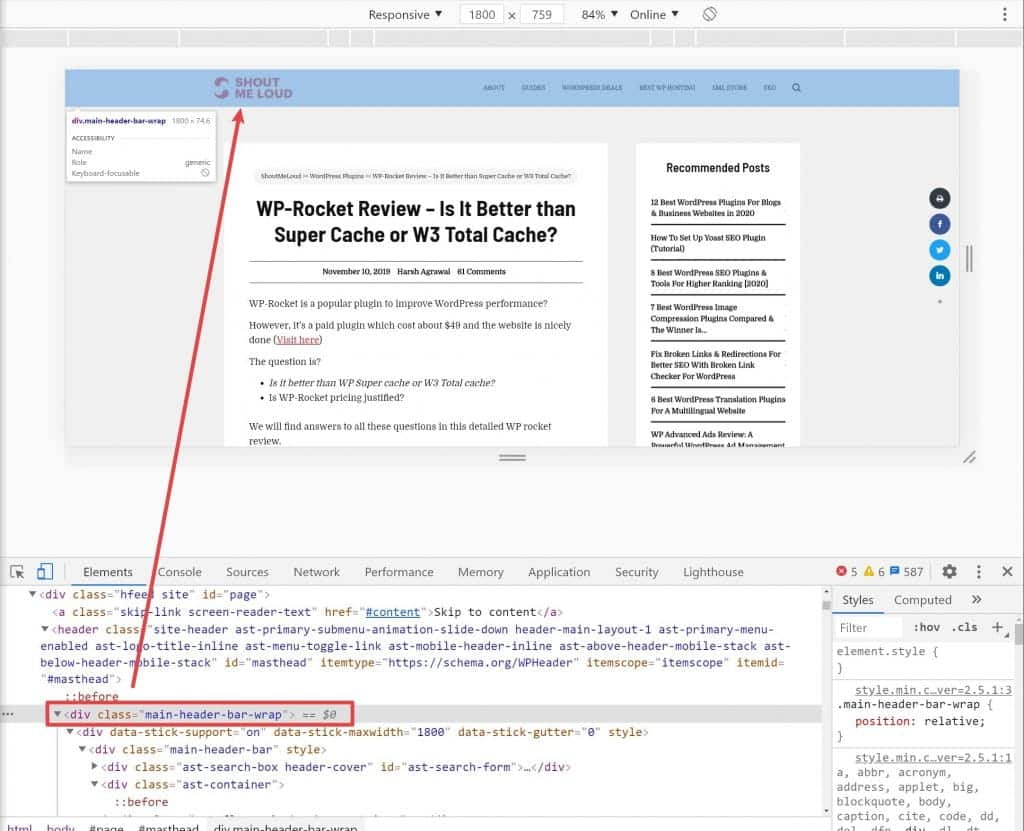Open the #content href link

392,612
